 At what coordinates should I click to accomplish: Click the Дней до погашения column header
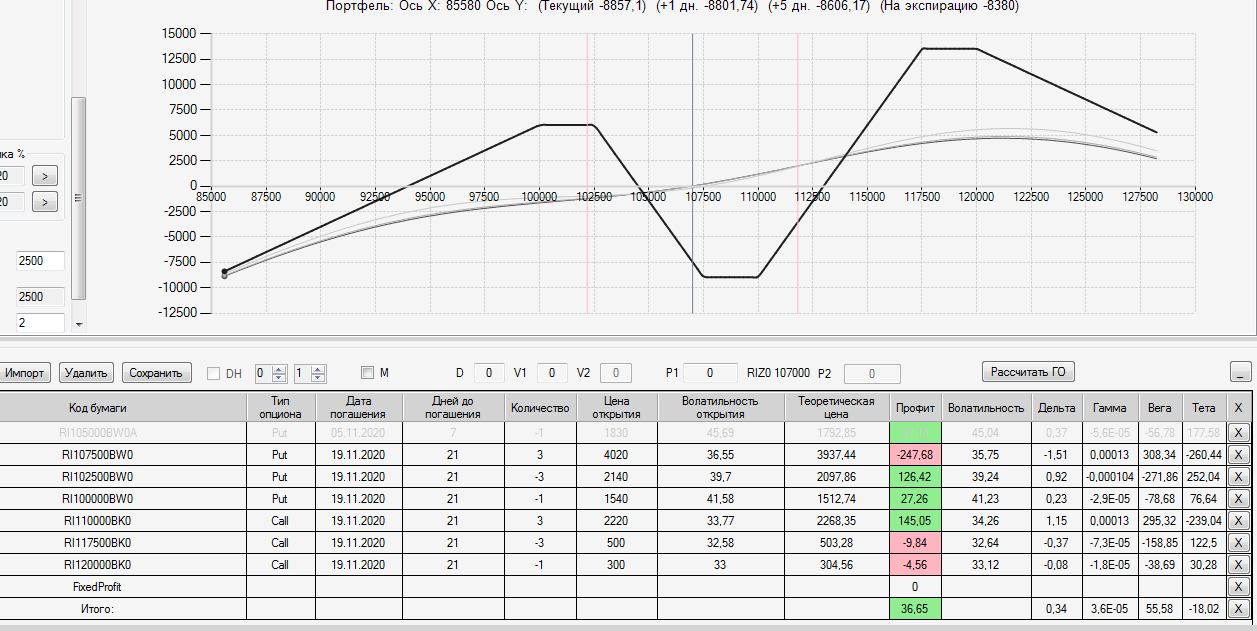coord(453,408)
